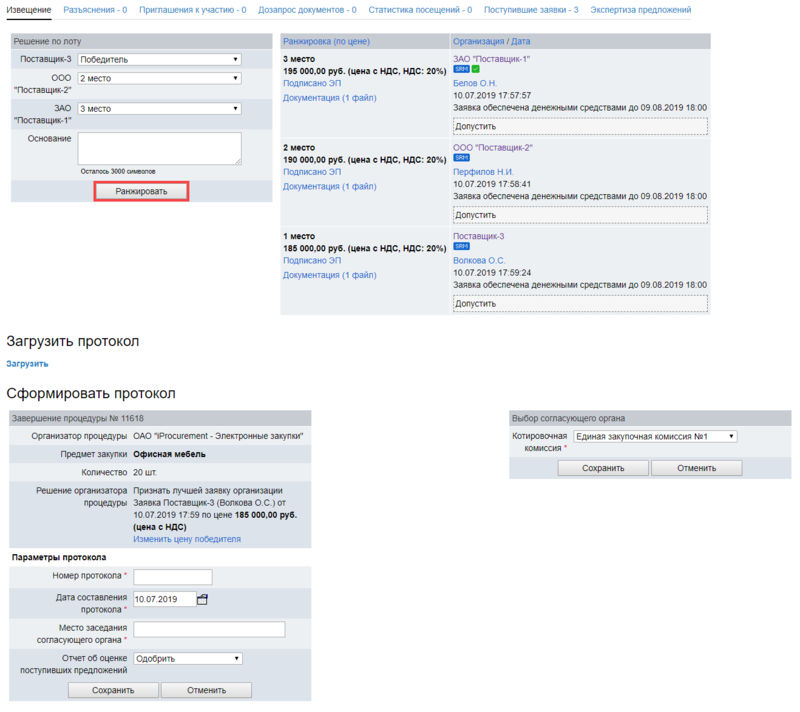Click the green checkmark badge for Поставщик-1
Viewport: 800px width, 712px height.
475,70
